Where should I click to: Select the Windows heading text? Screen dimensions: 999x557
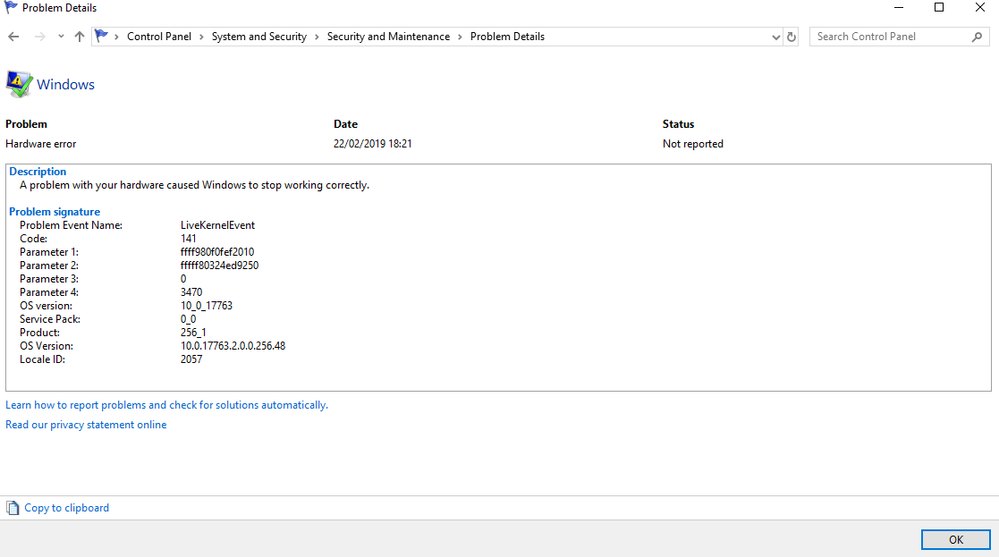66,84
